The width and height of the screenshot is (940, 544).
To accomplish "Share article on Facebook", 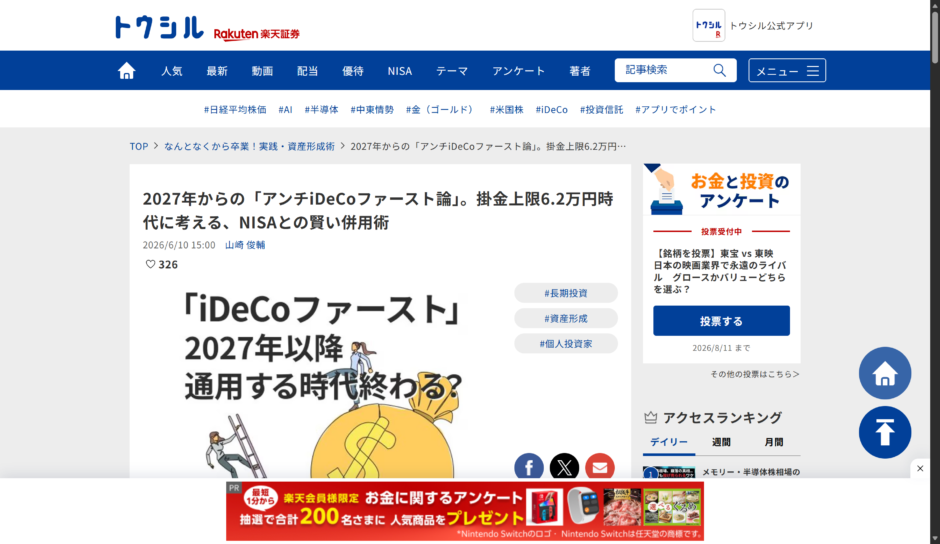I will (x=529, y=467).
